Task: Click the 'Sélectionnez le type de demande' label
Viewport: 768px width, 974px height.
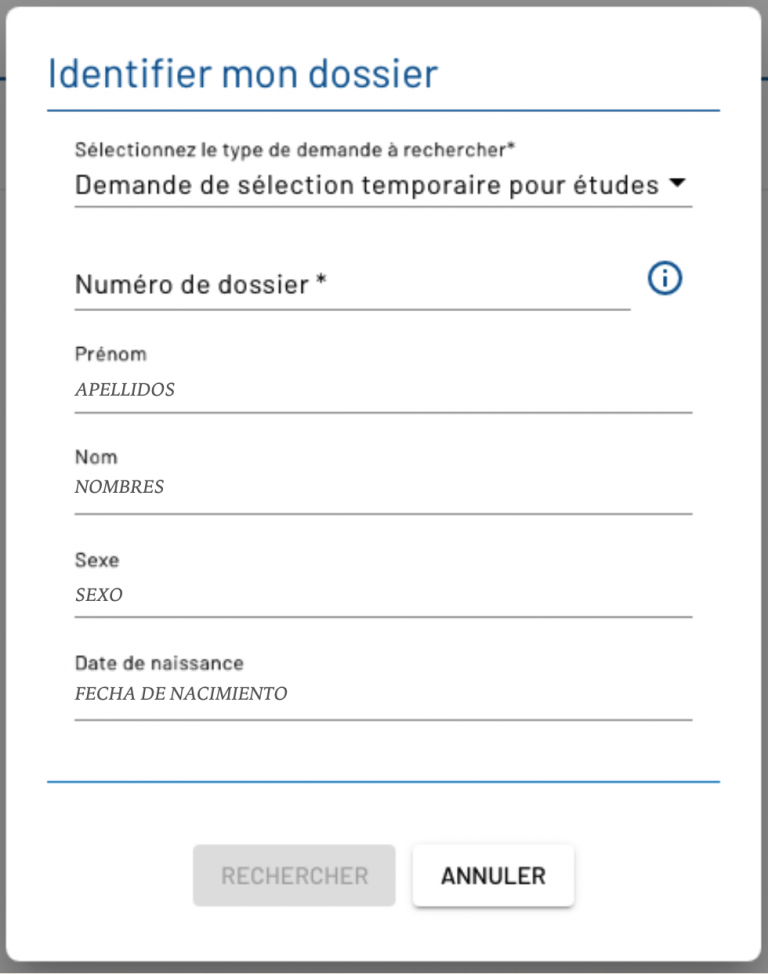Action: point(295,150)
